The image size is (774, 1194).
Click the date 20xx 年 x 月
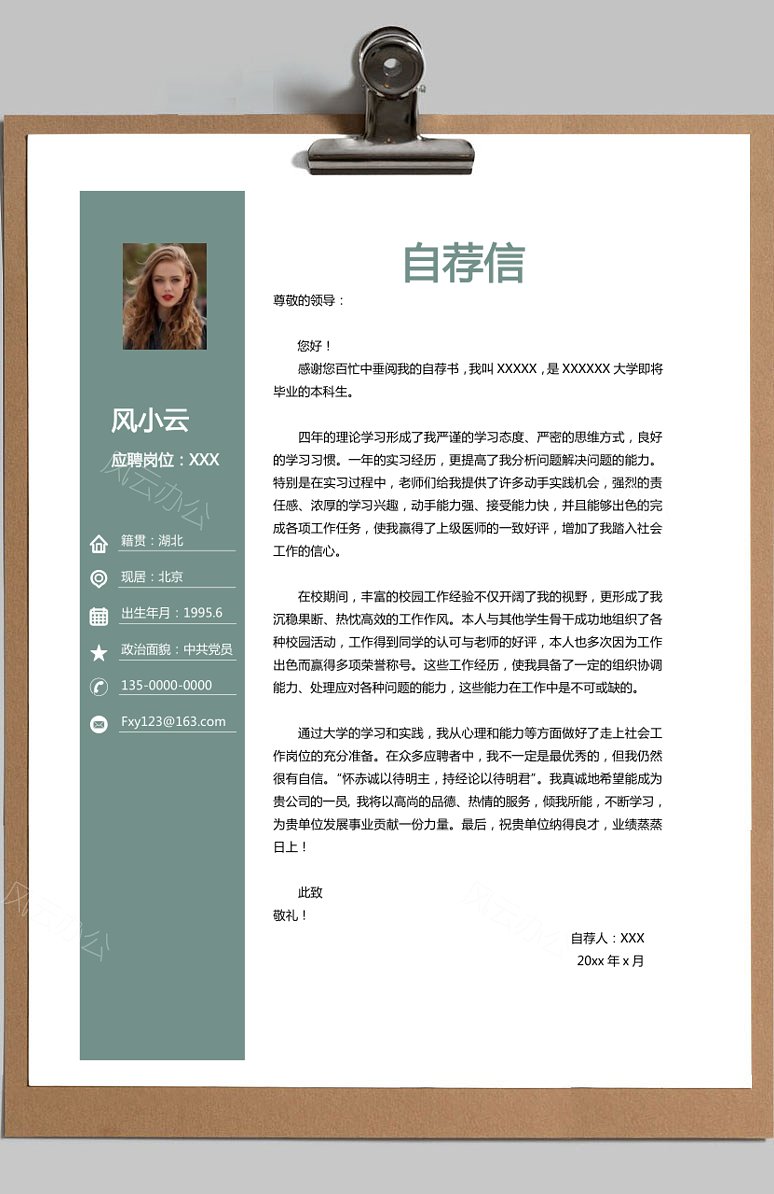pyautogui.click(x=610, y=960)
